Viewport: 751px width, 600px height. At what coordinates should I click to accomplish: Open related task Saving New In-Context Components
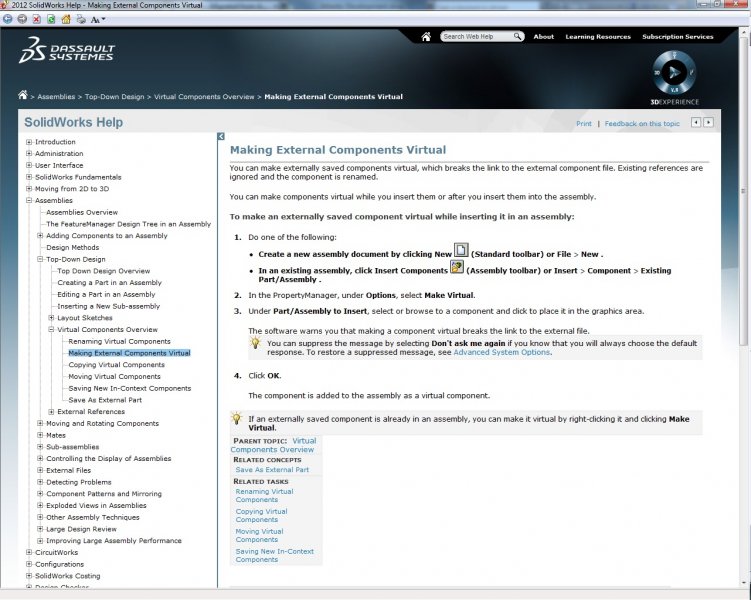click(274, 555)
